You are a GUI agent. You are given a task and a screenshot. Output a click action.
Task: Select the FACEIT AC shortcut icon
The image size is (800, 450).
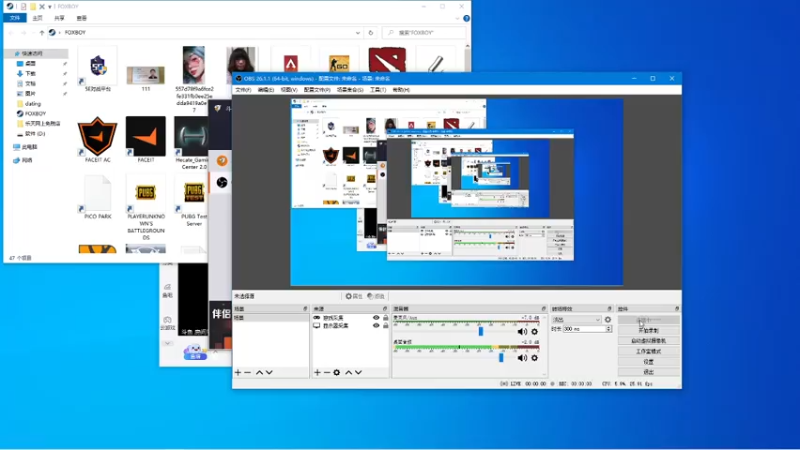[97, 139]
